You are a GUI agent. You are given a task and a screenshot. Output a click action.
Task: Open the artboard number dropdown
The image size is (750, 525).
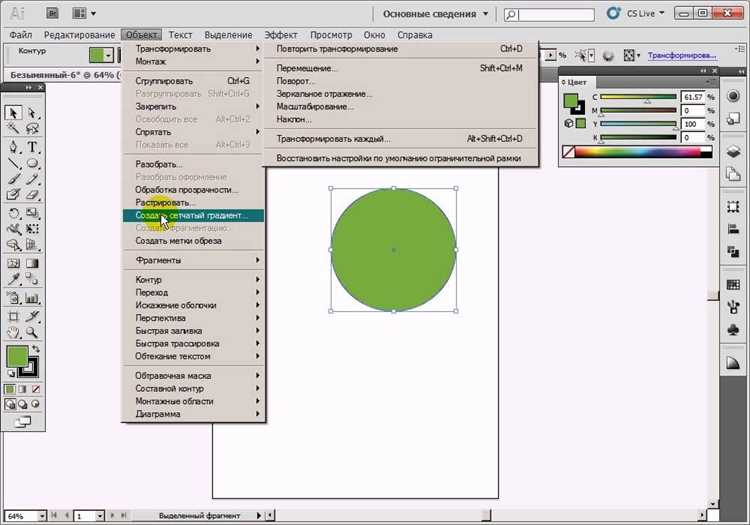pyautogui.click(x=99, y=516)
